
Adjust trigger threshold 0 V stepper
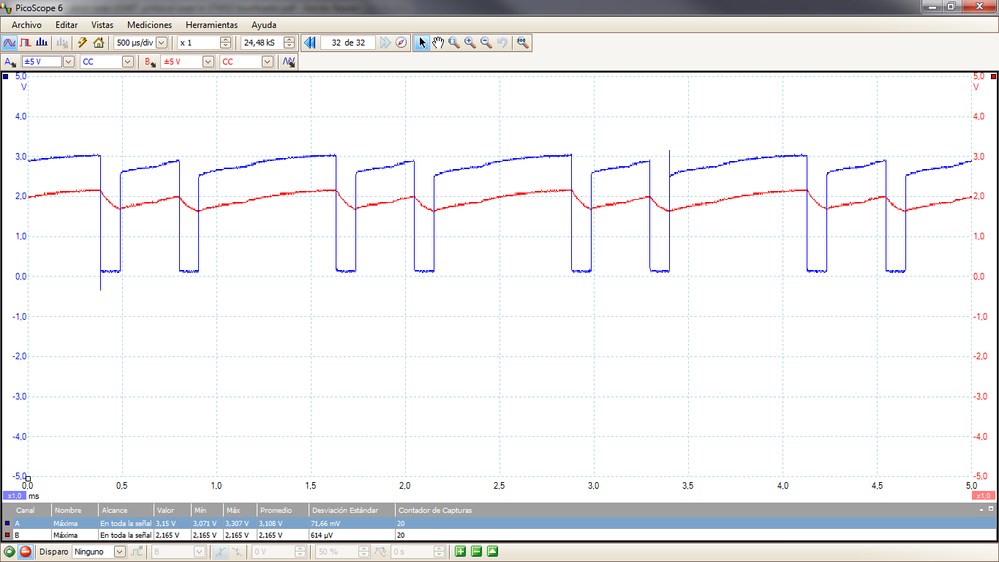coord(300,552)
